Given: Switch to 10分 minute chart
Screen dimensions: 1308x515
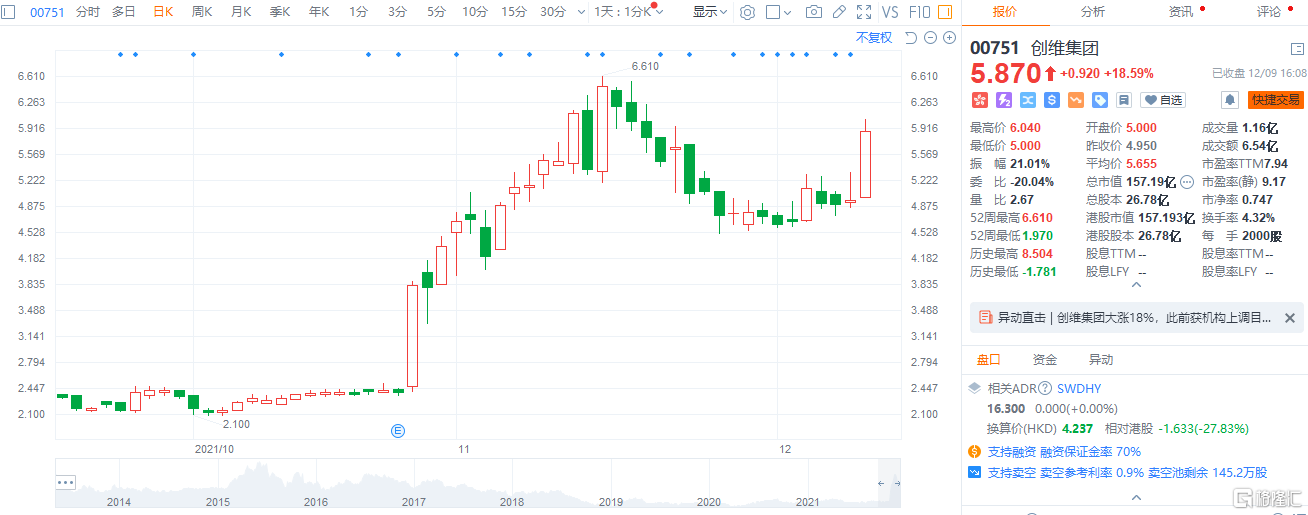Looking at the screenshot, I should (x=475, y=12).
